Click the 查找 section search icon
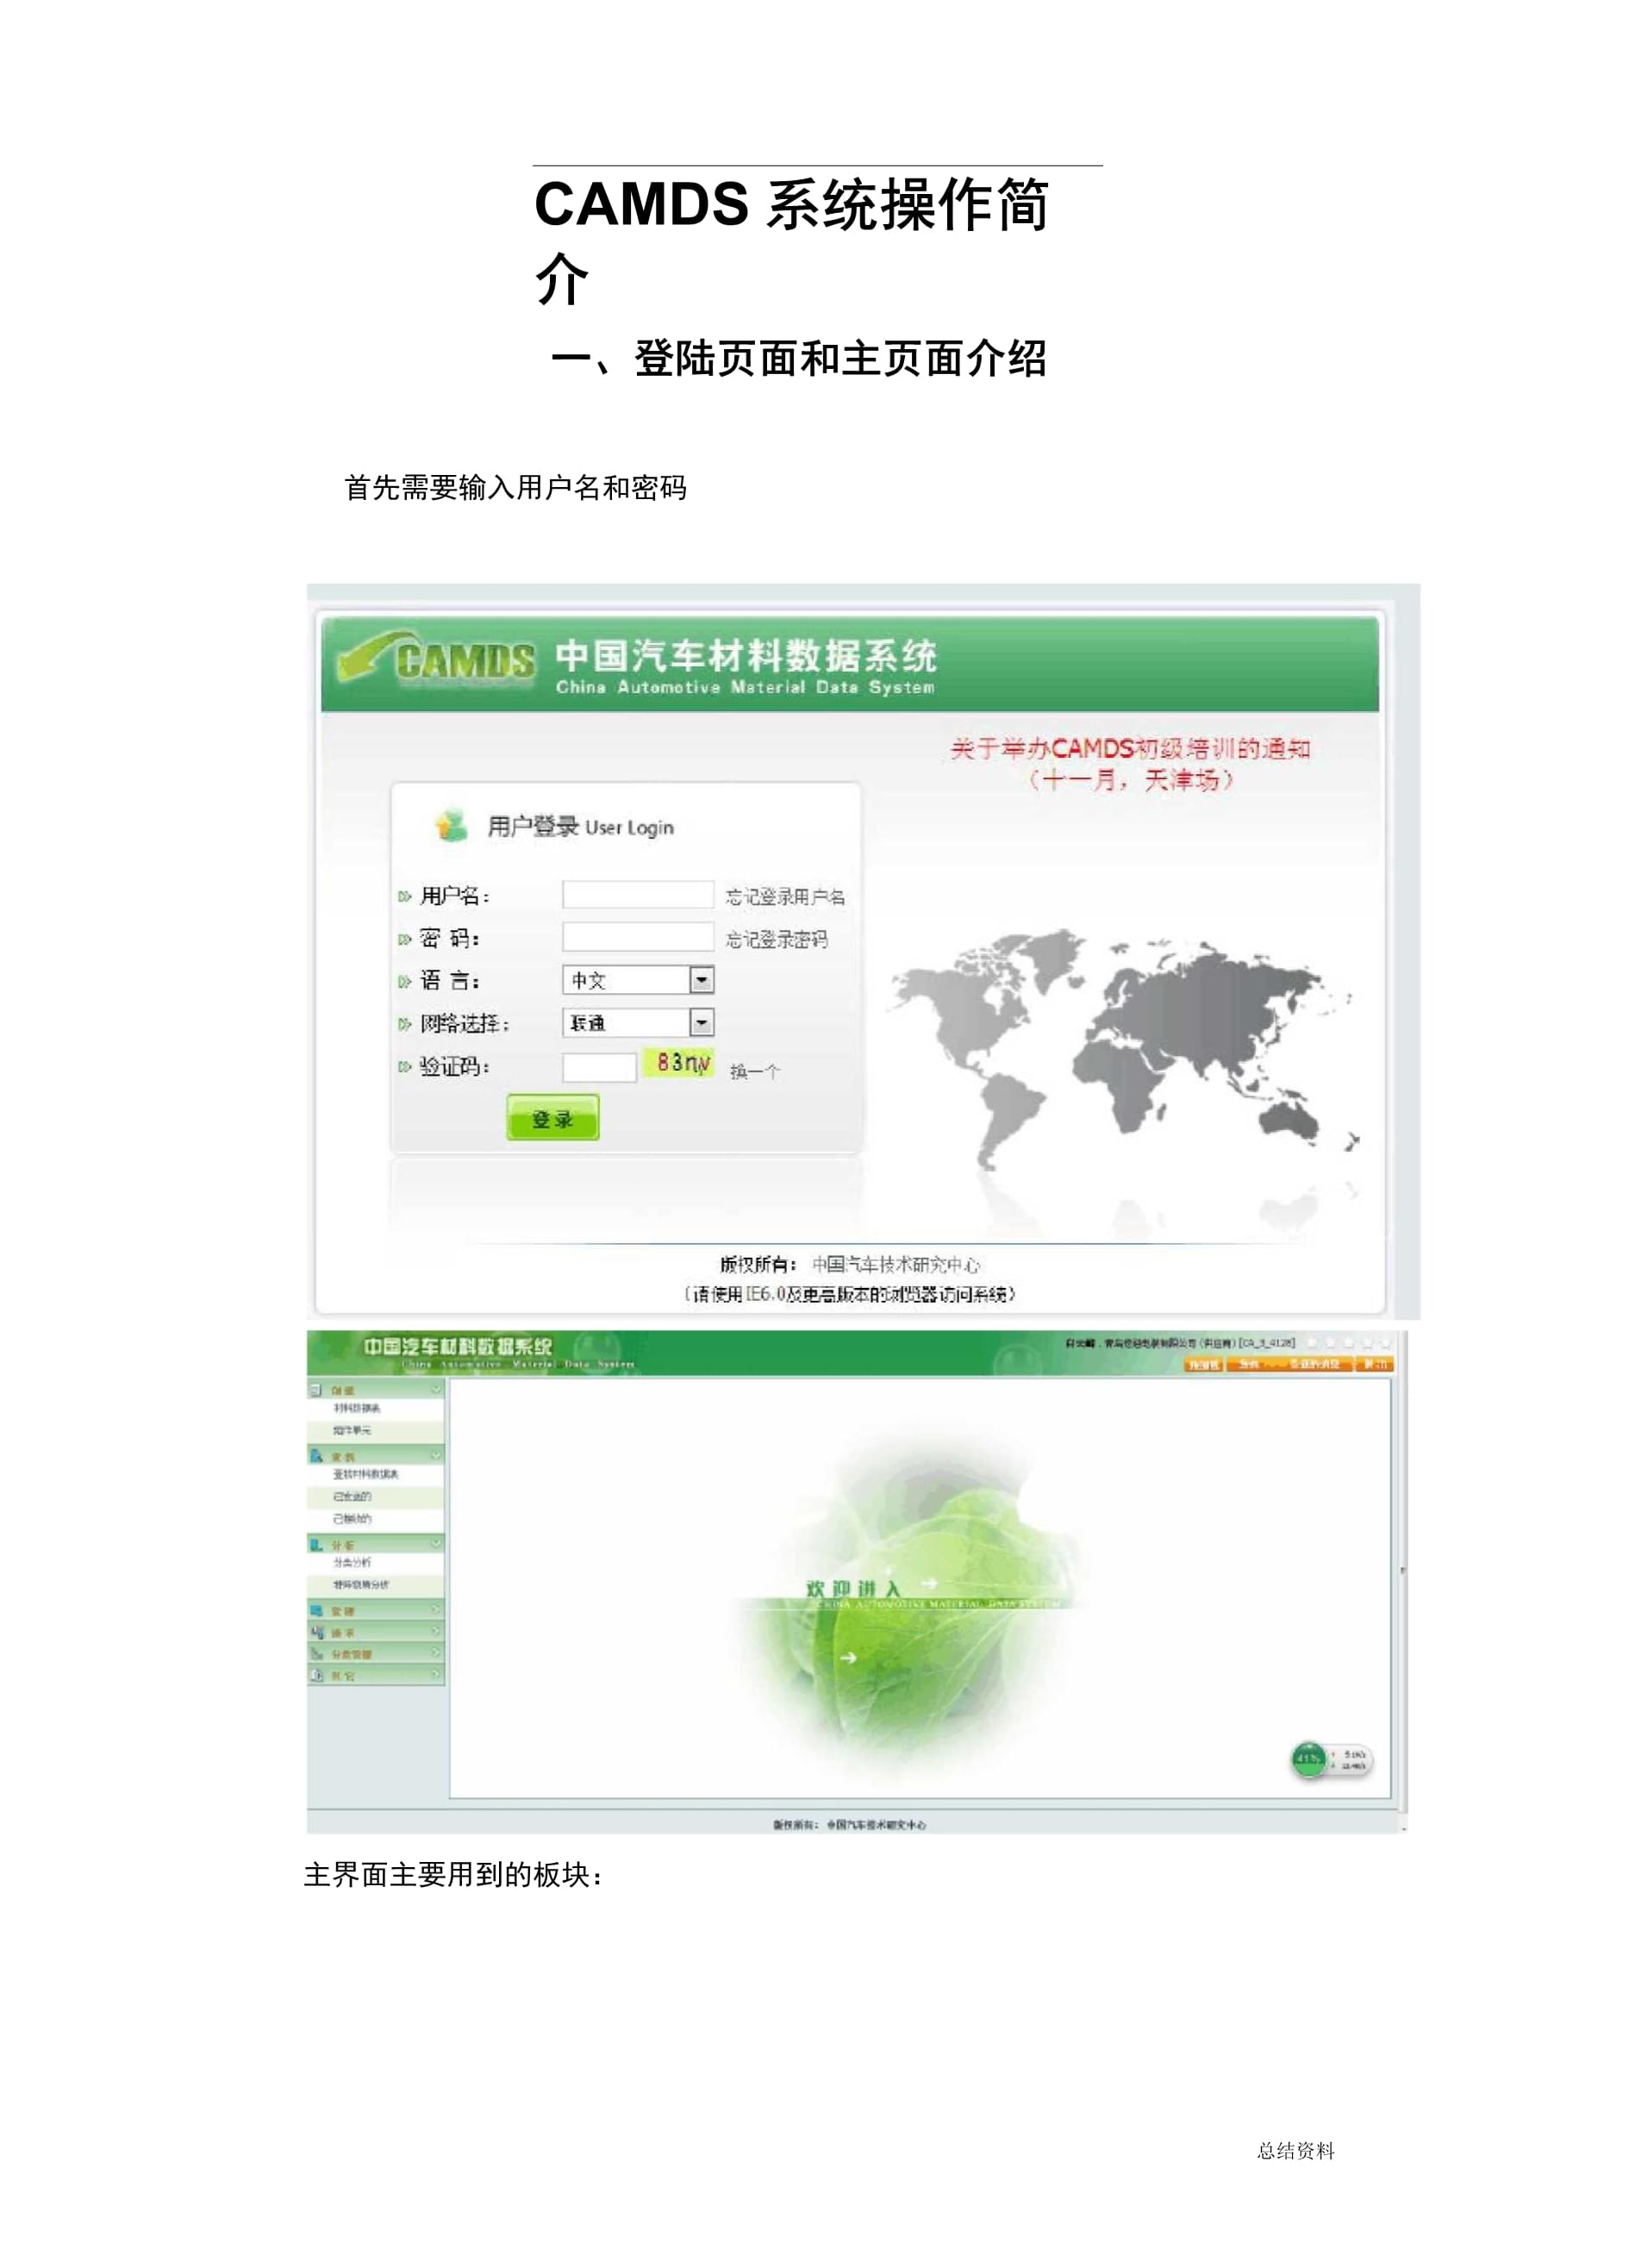Viewport: 1635px width, 2268px height. (316, 1456)
